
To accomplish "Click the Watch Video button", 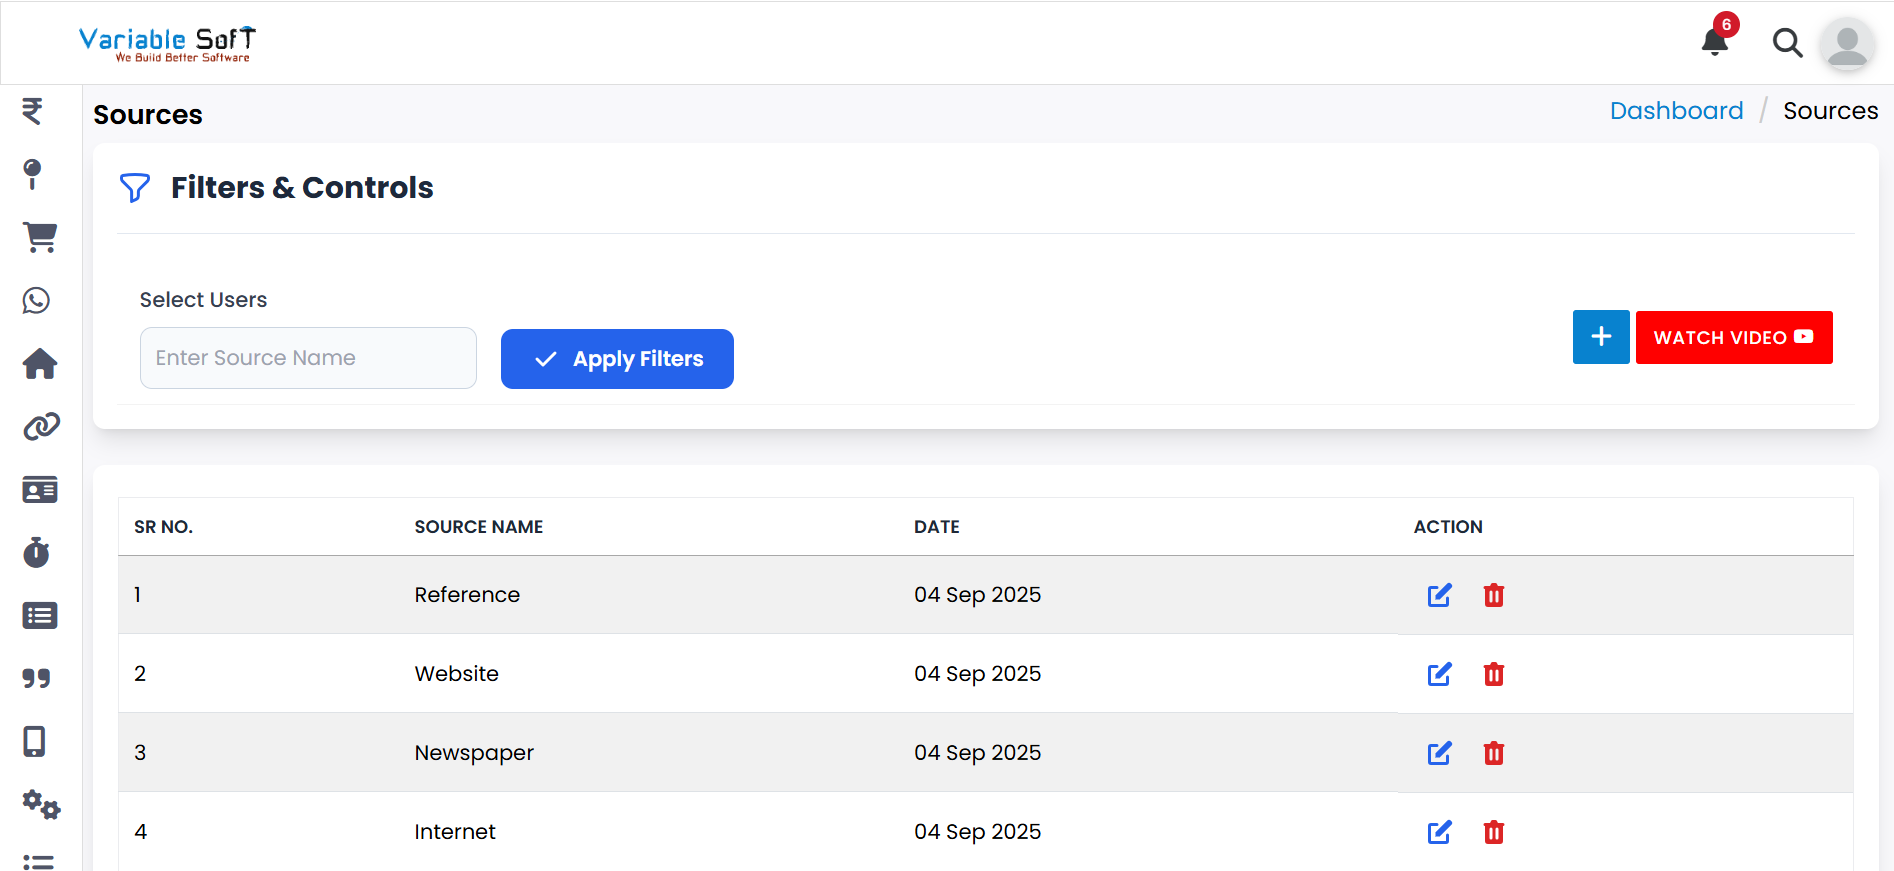I will 1733,338.
